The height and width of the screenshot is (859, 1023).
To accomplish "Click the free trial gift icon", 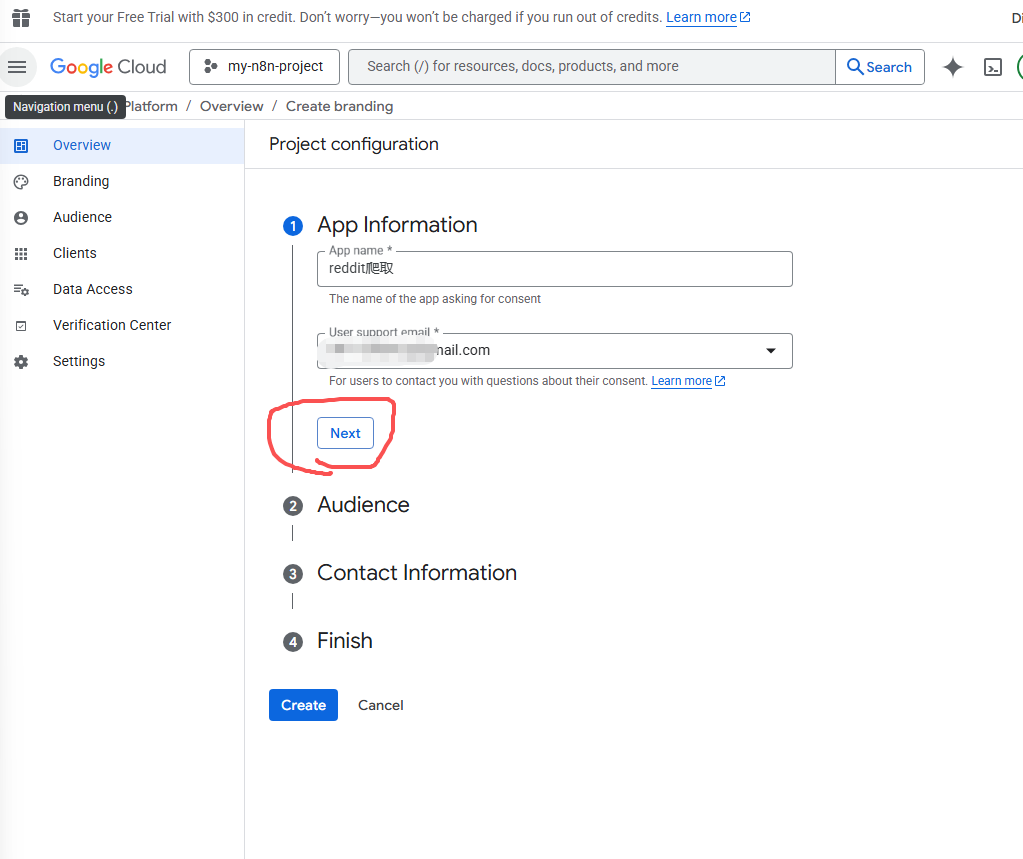I will (21, 18).
